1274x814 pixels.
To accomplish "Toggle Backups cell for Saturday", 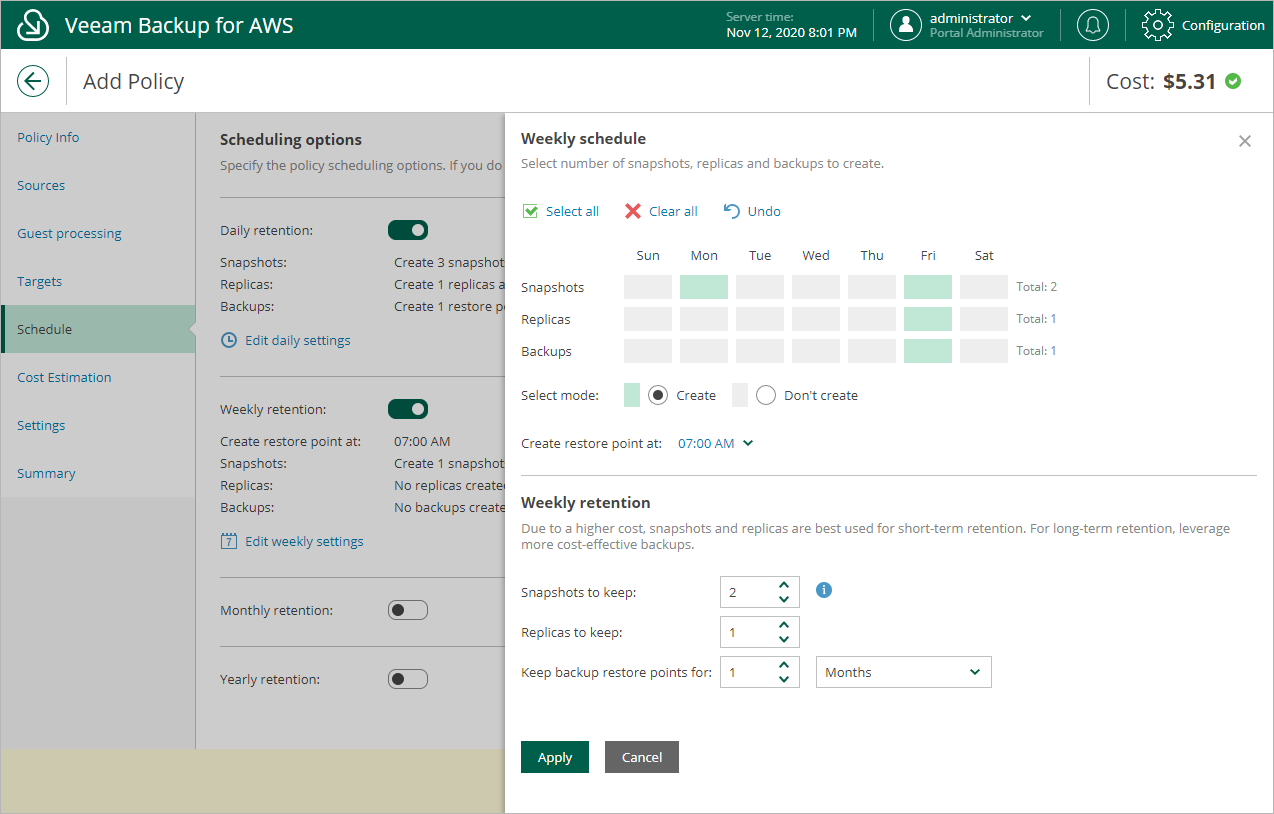I will [984, 351].
